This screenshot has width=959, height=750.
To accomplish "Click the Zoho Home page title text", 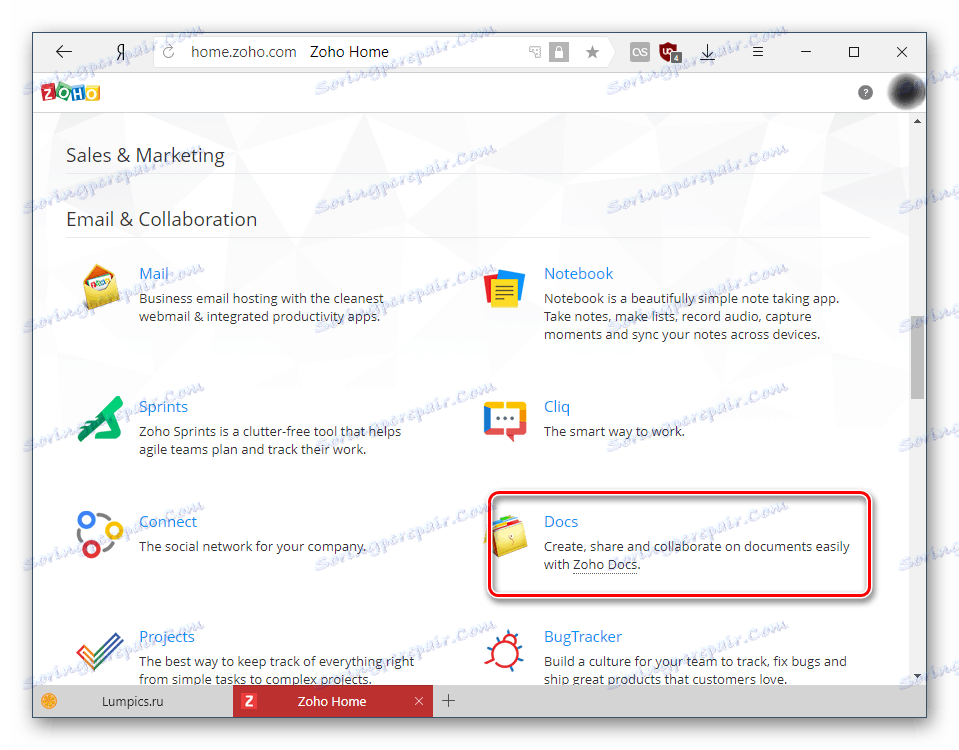I will [x=349, y=52].
